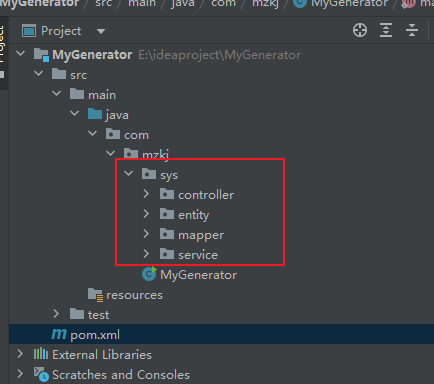Select the entity package label
Viewport: 434px width, 384px height.
coord(194,215)
